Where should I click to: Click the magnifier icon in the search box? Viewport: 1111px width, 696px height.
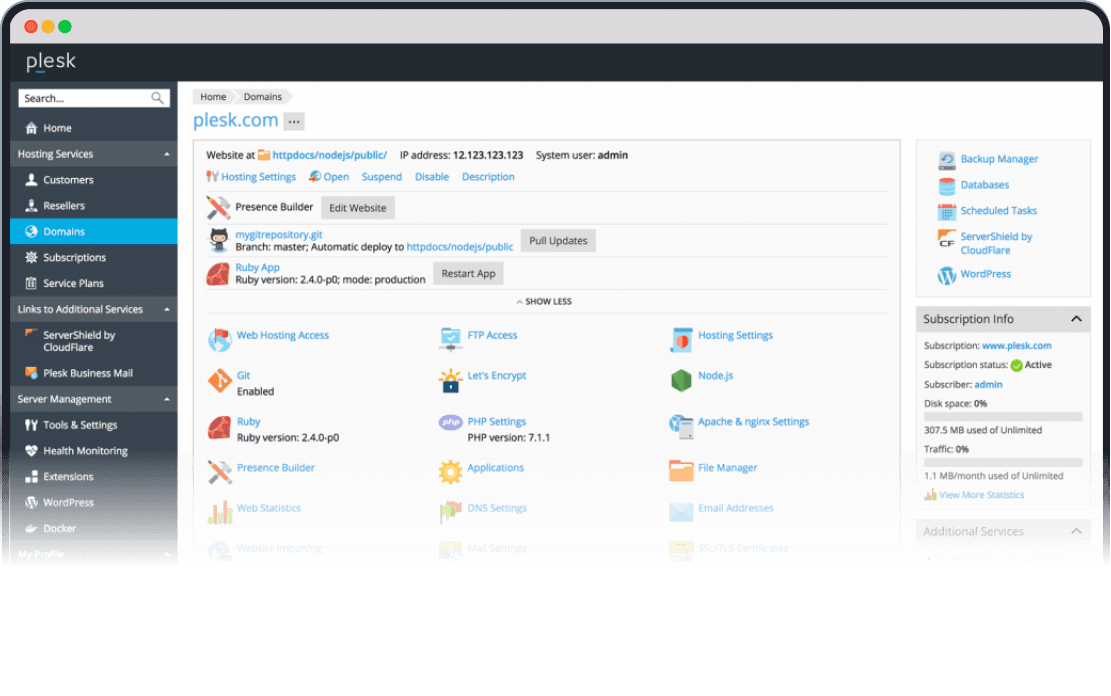tap(157, 98)
